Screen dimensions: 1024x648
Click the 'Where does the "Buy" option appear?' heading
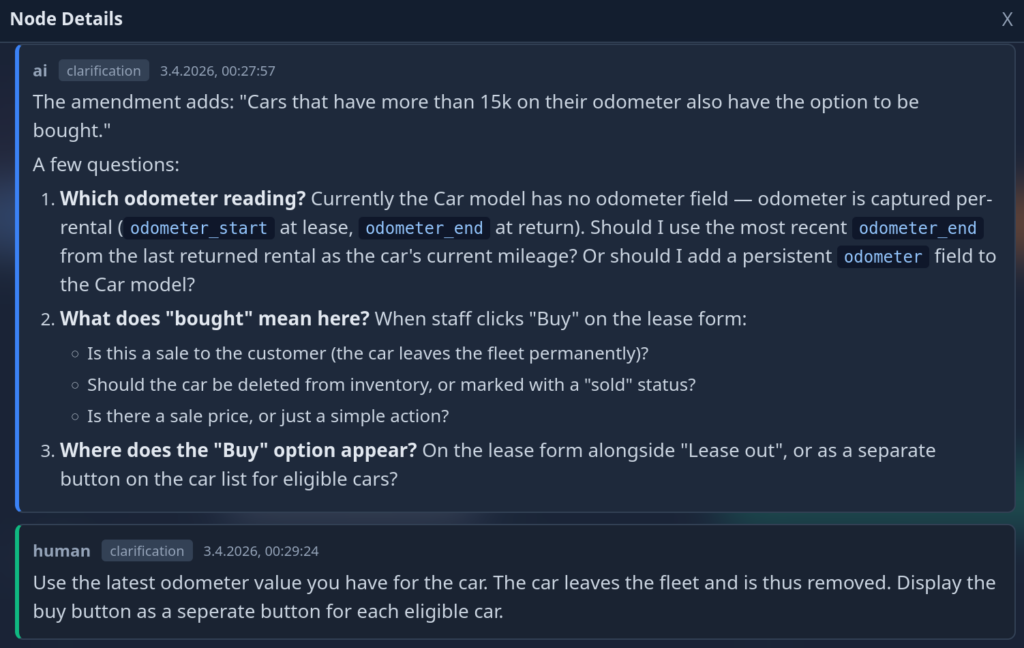[238, 450]
